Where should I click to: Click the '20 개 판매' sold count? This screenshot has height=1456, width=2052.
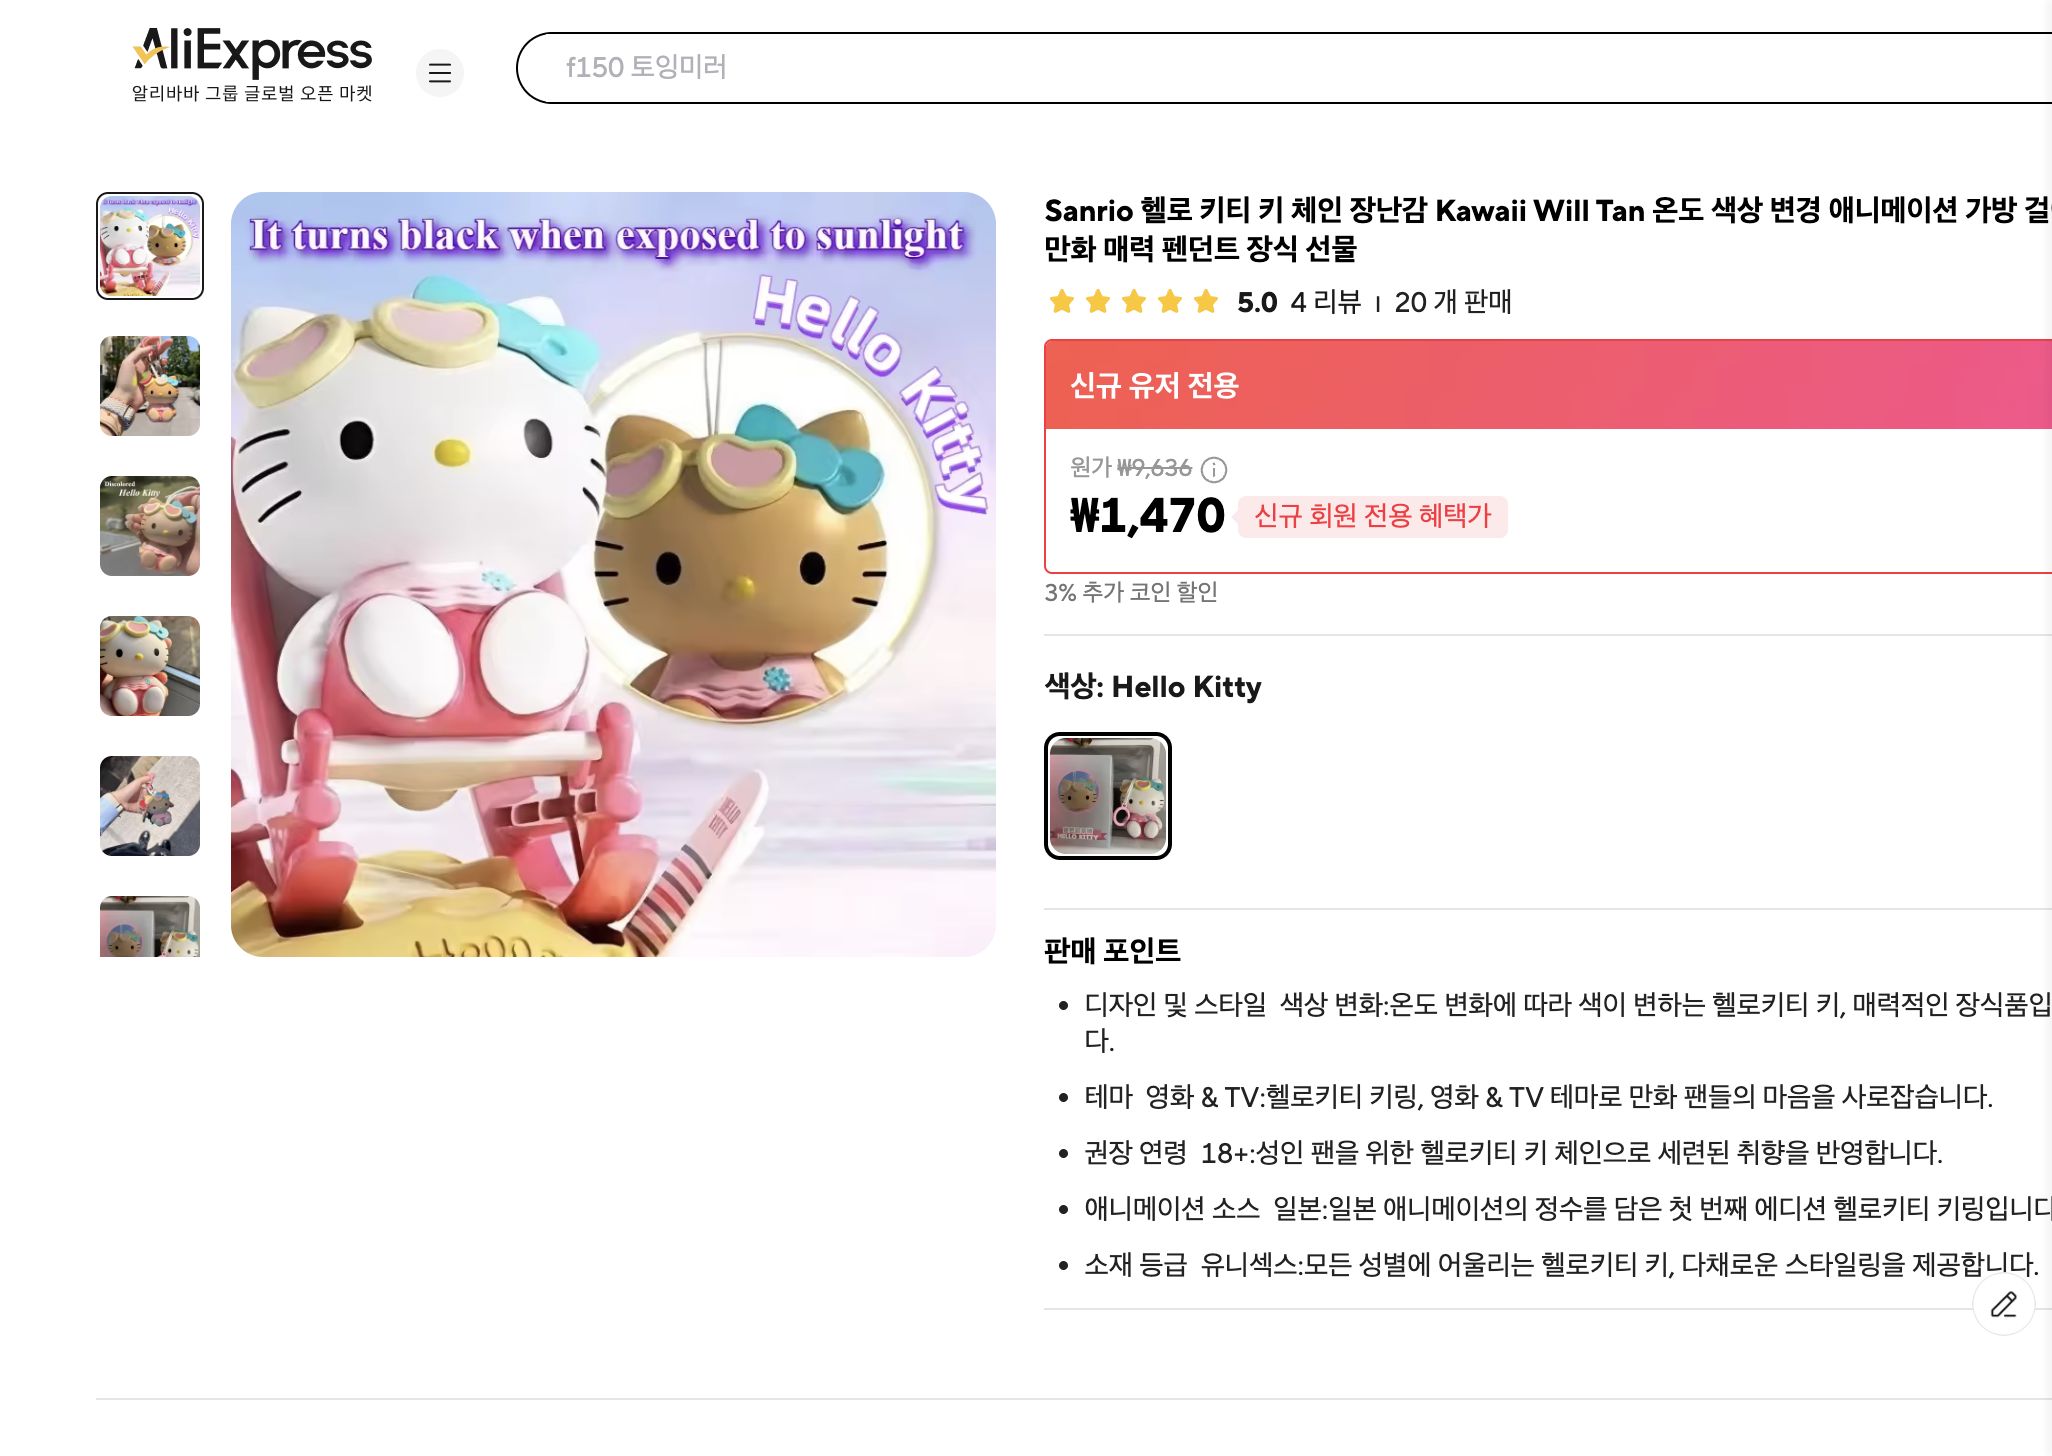pyautogui.click(x=1456, y=302)
